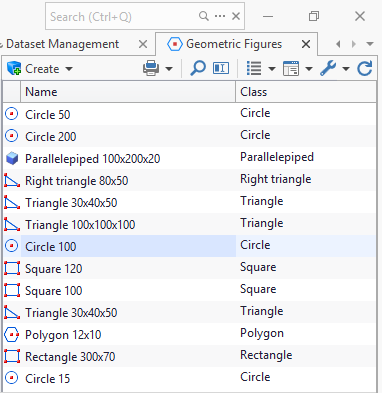The image size is (382, 393).
Task: Close the Geometric Figures tab
Action: pos(306,44)
